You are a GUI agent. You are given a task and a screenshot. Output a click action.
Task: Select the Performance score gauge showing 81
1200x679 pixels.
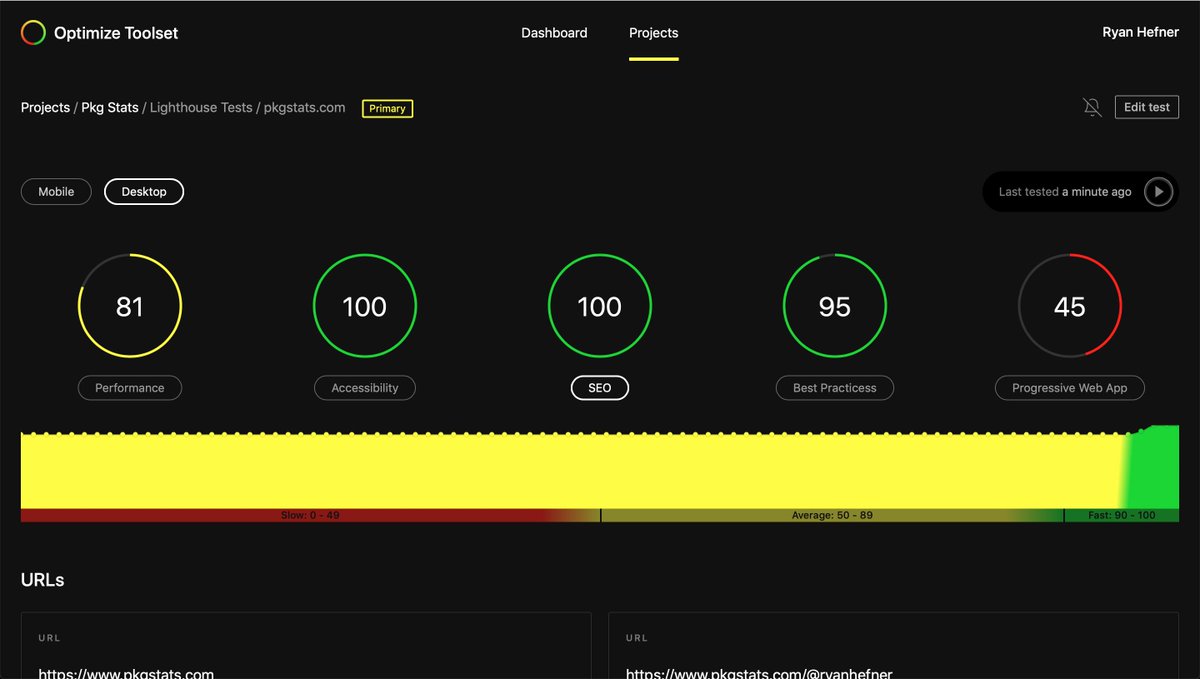coord(130,306)
